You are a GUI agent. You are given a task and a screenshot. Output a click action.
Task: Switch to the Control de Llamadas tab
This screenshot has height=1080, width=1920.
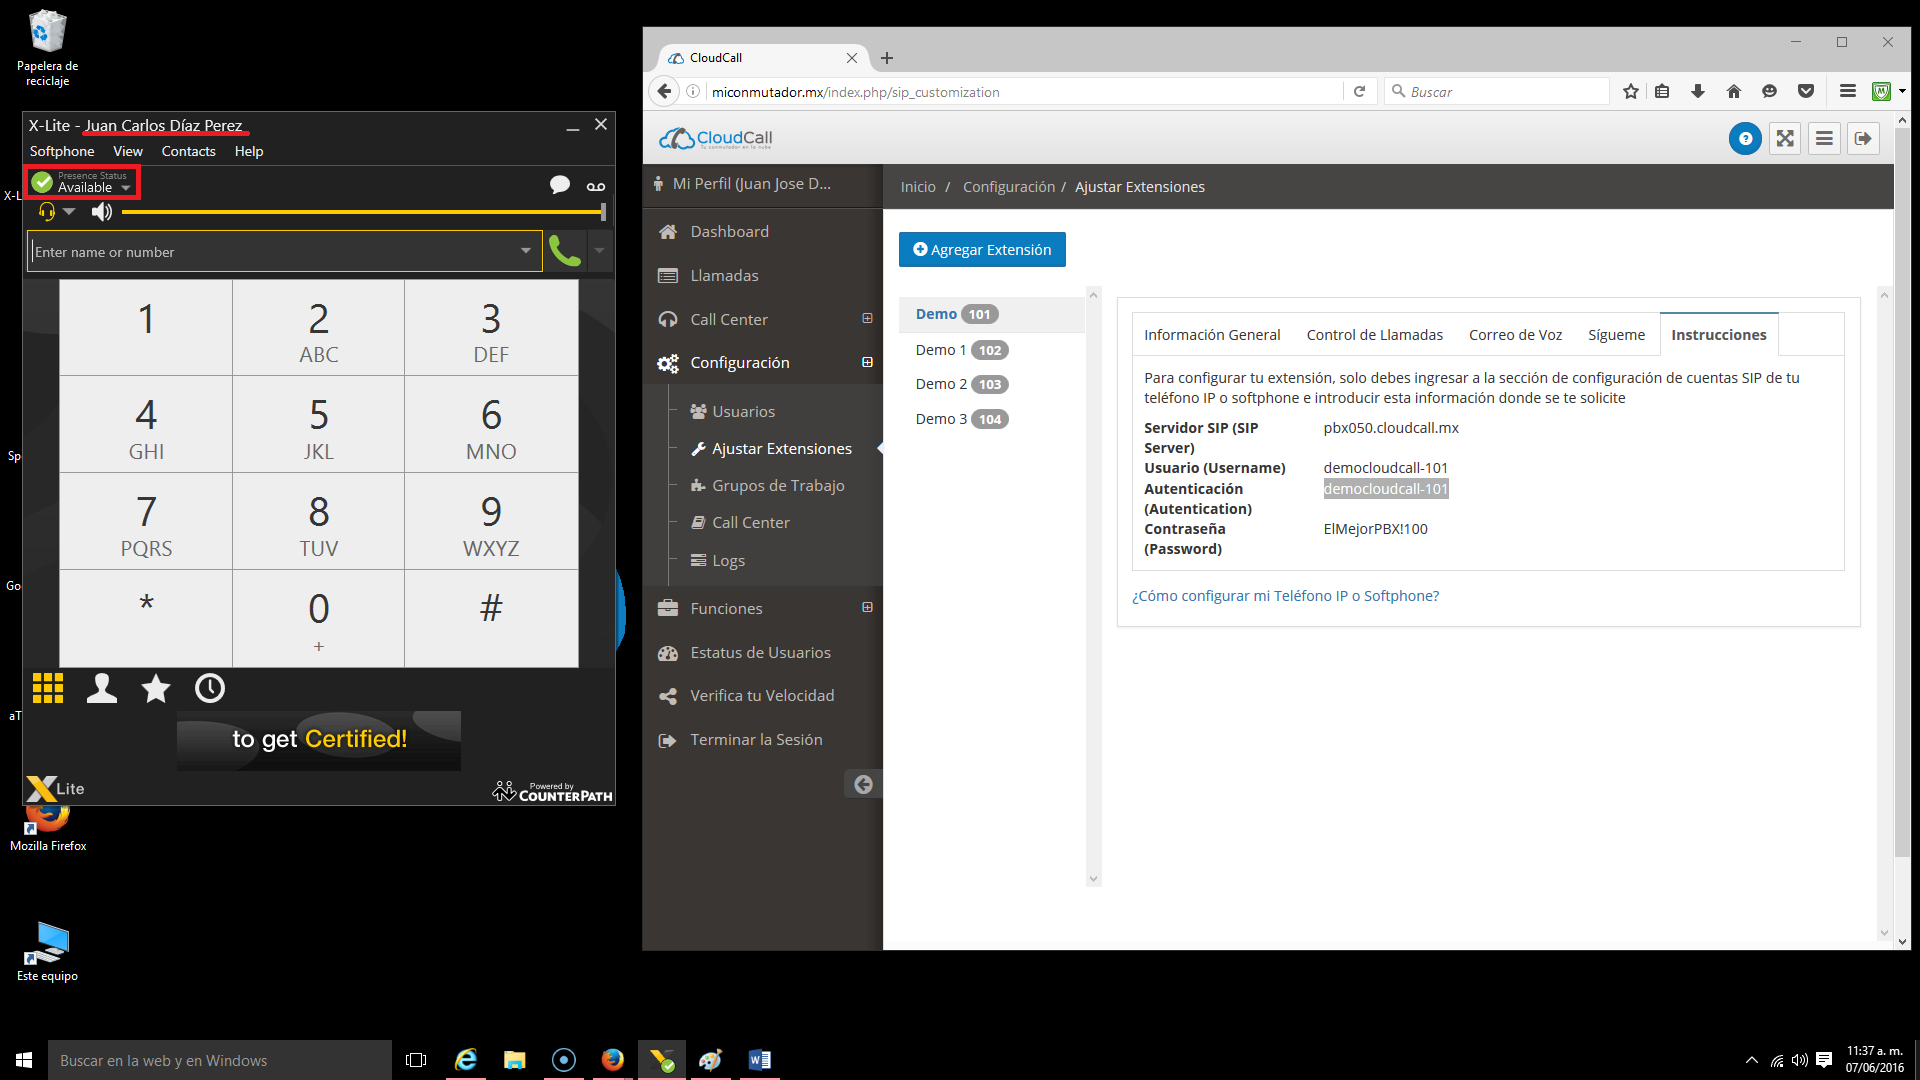[1374, 335]
